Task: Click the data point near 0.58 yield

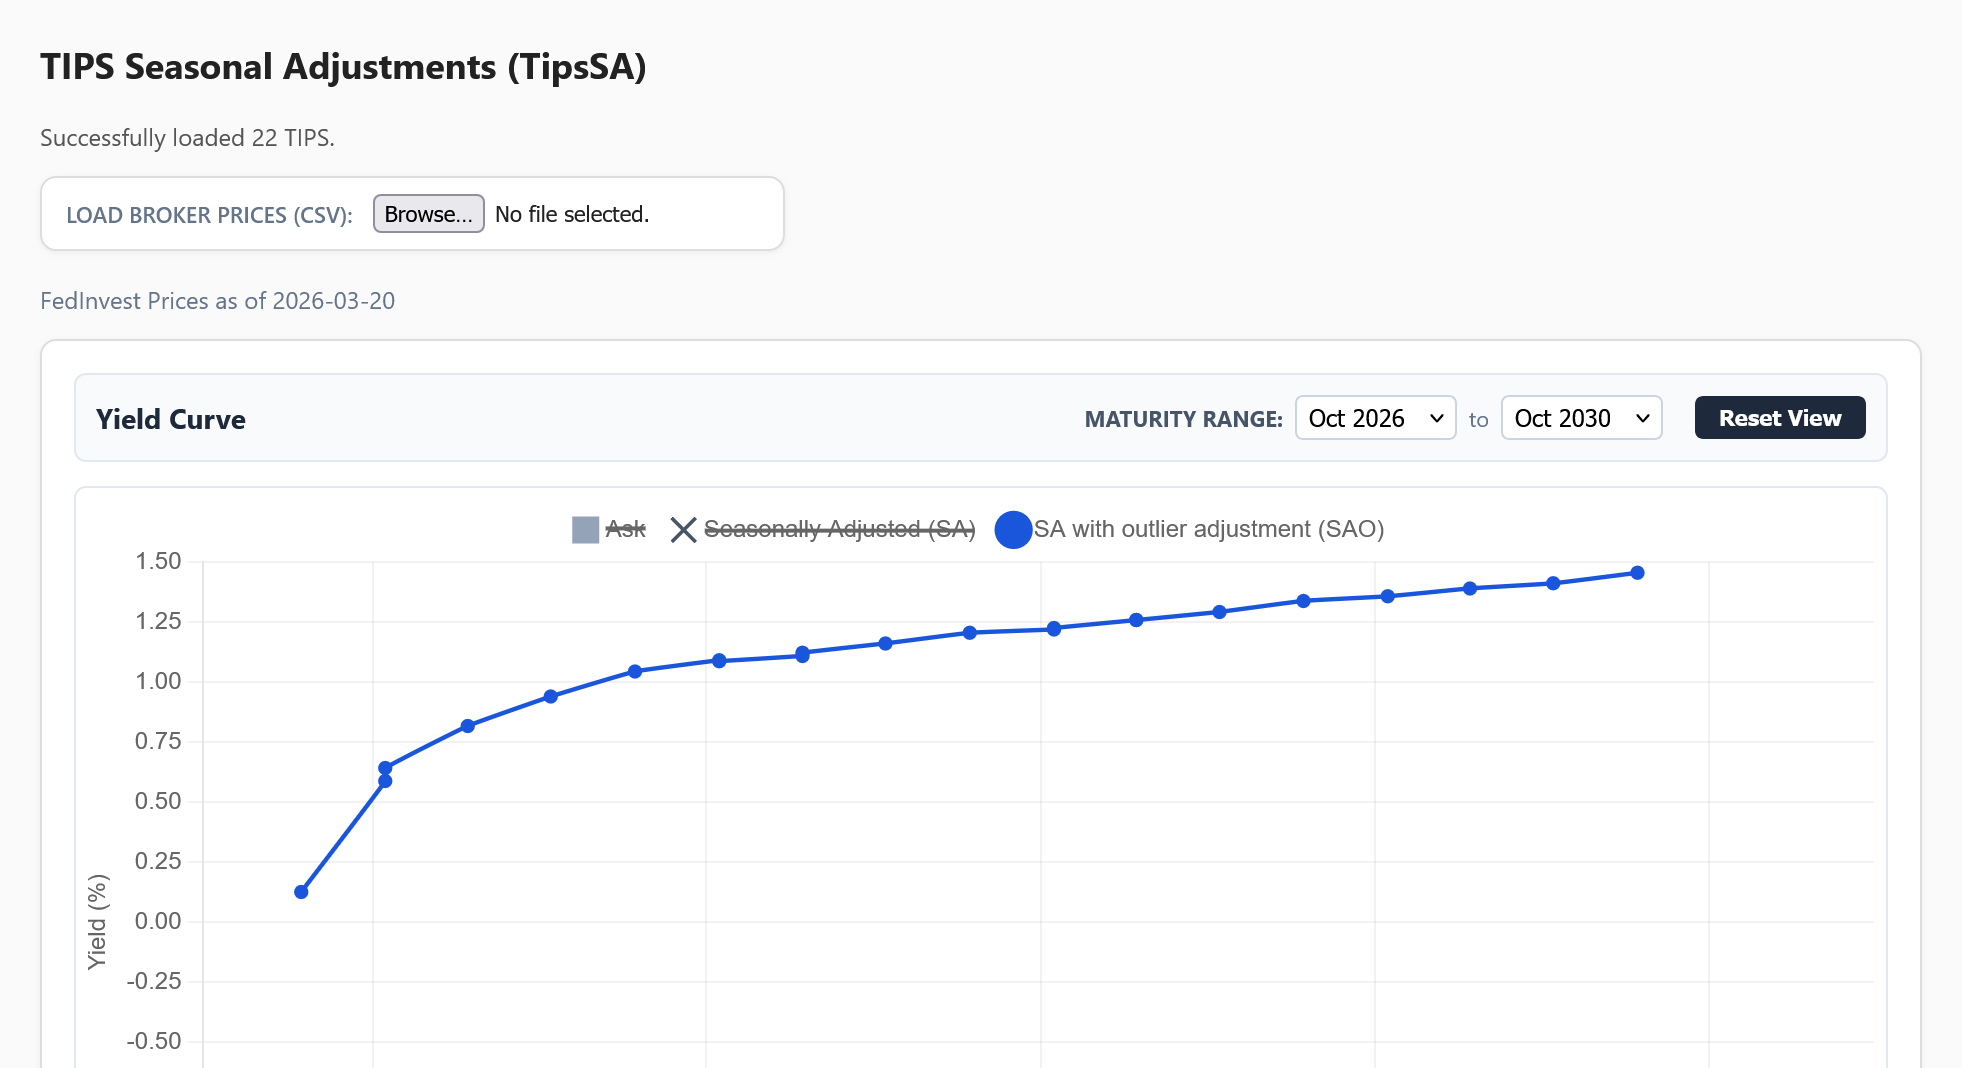Action: click(385, 781)
